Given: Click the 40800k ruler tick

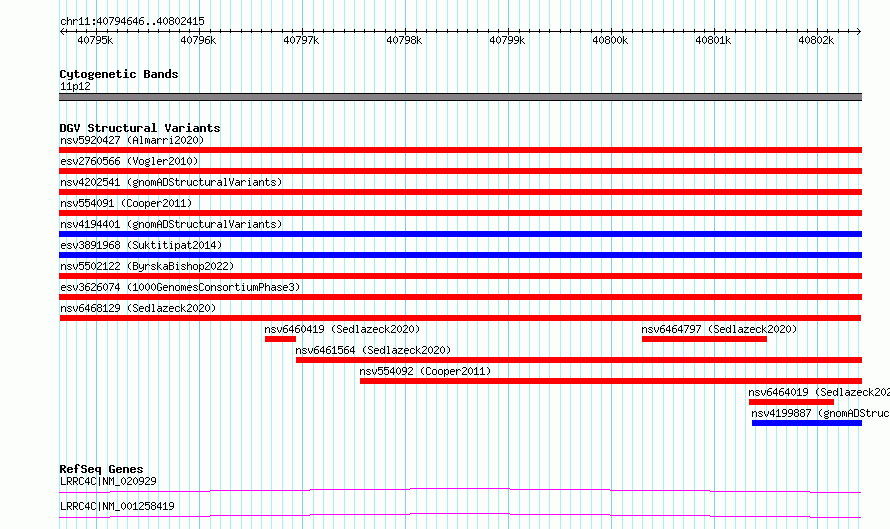Looking at the screenshot, I should (x=610, y=40).
